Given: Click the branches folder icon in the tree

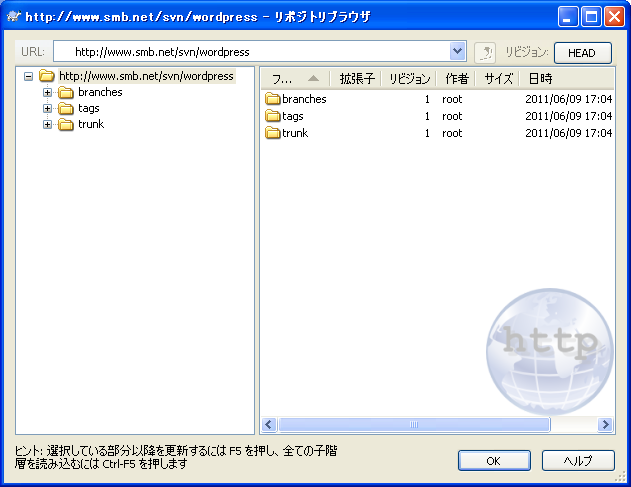Looking at the screenshot, I should coord(66,93).
